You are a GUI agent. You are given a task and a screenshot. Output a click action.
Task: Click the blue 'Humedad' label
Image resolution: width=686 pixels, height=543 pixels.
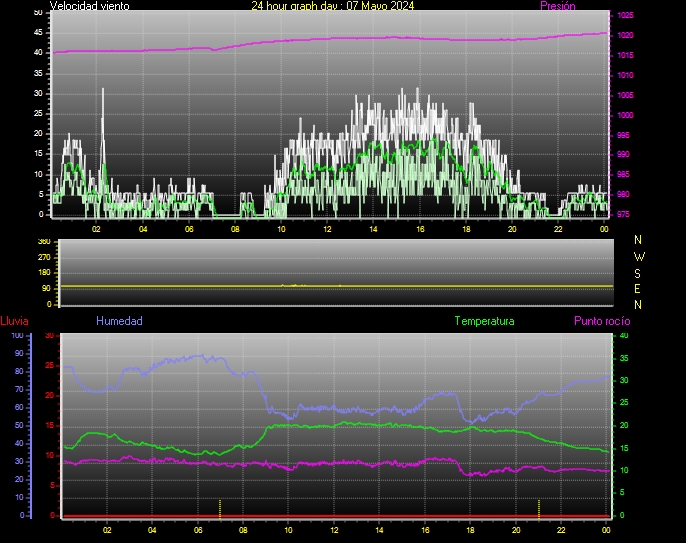[x=119, y=321]
